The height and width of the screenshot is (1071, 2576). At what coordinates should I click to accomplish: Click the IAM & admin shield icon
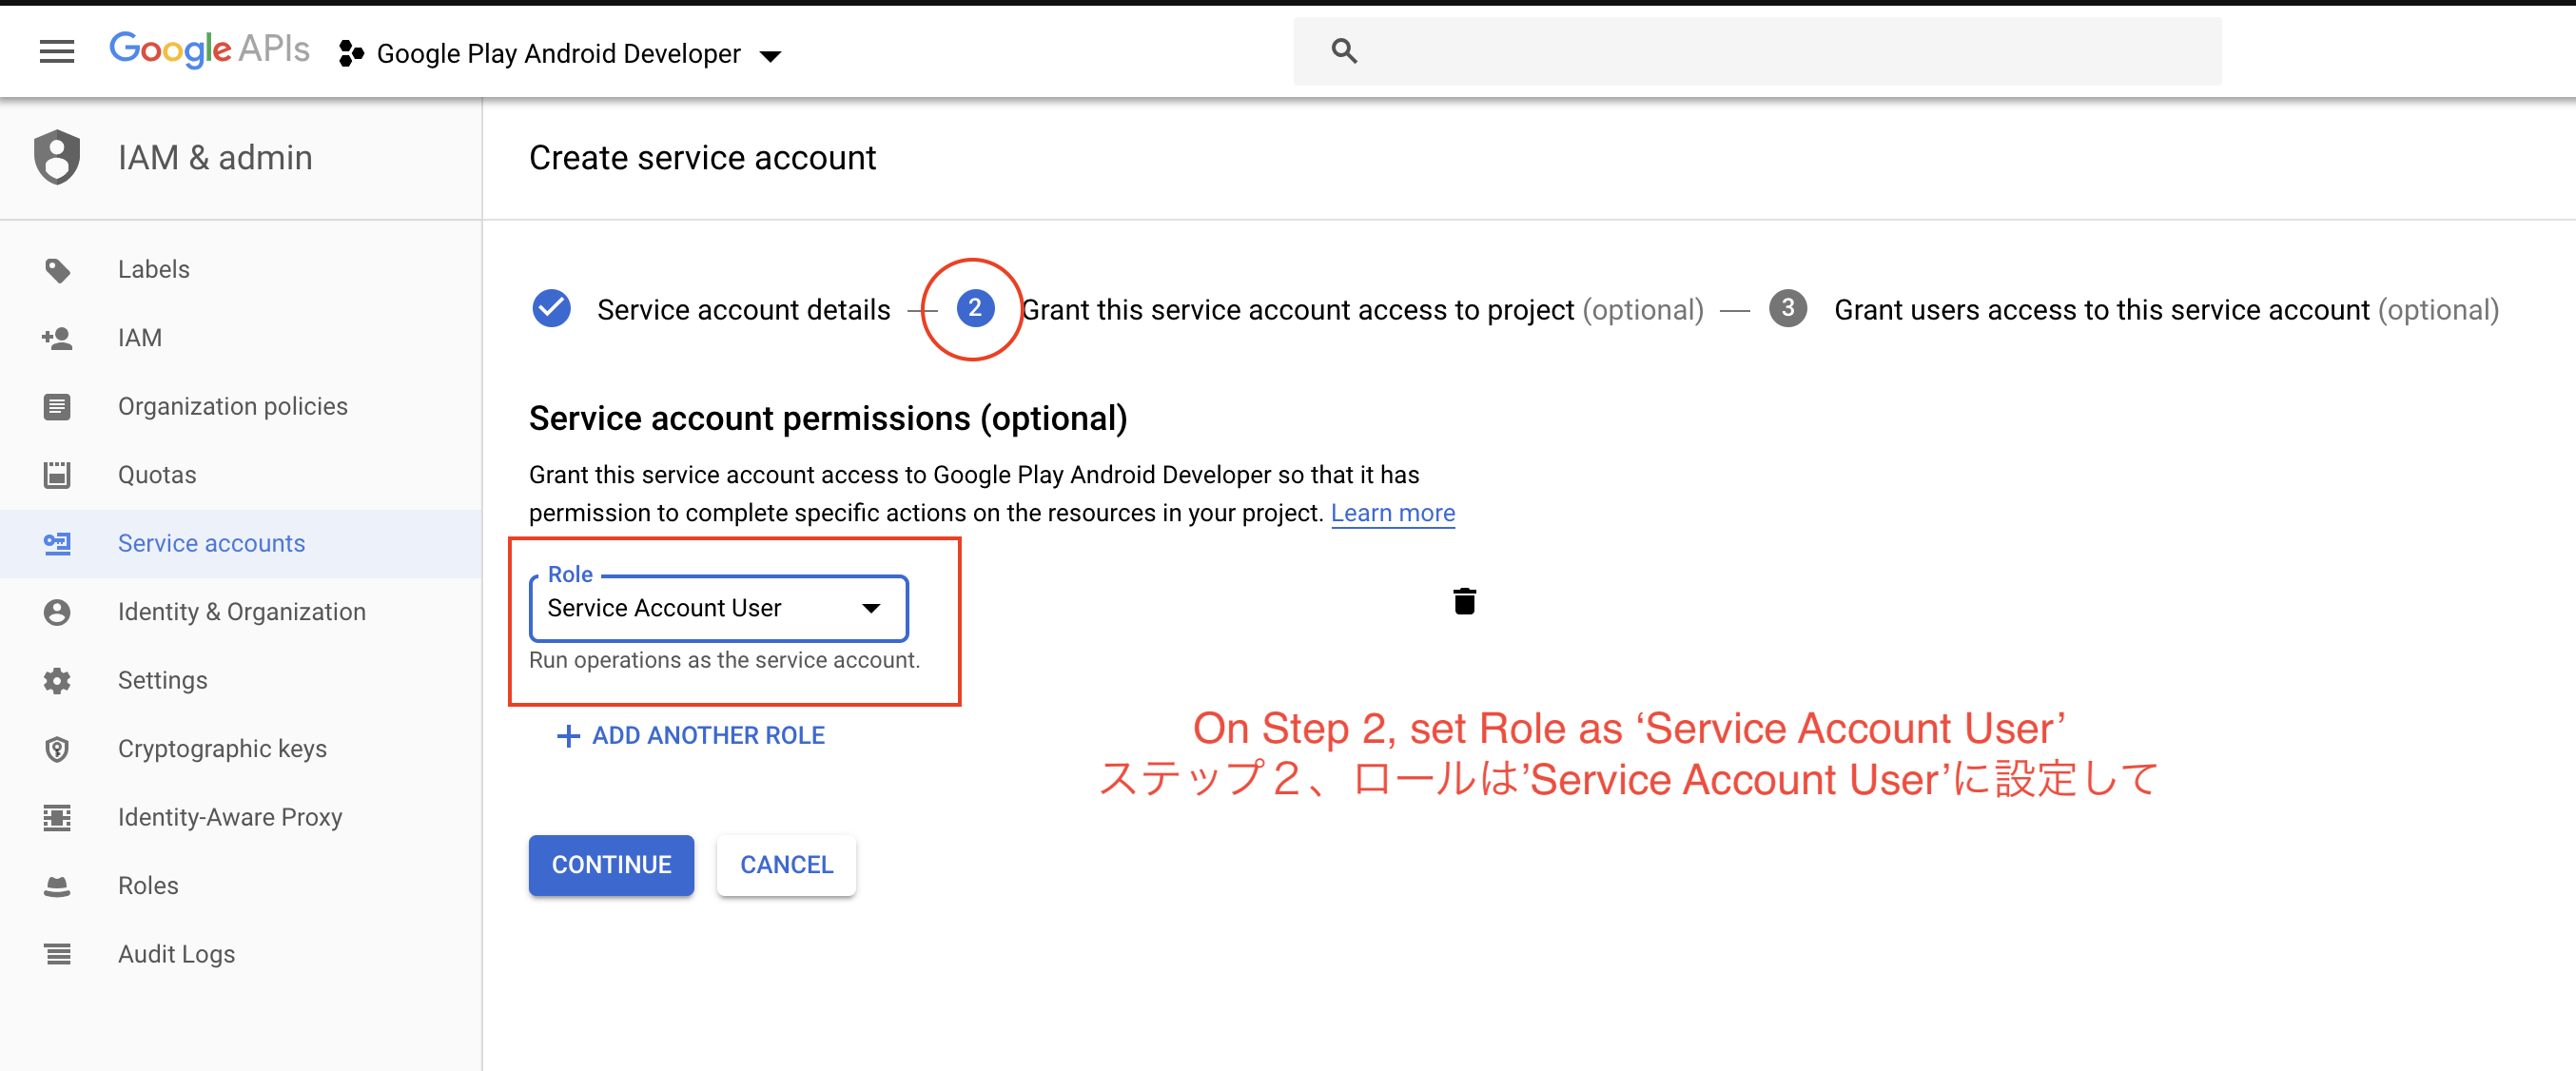pyautogui.click(x=57, y=157)
